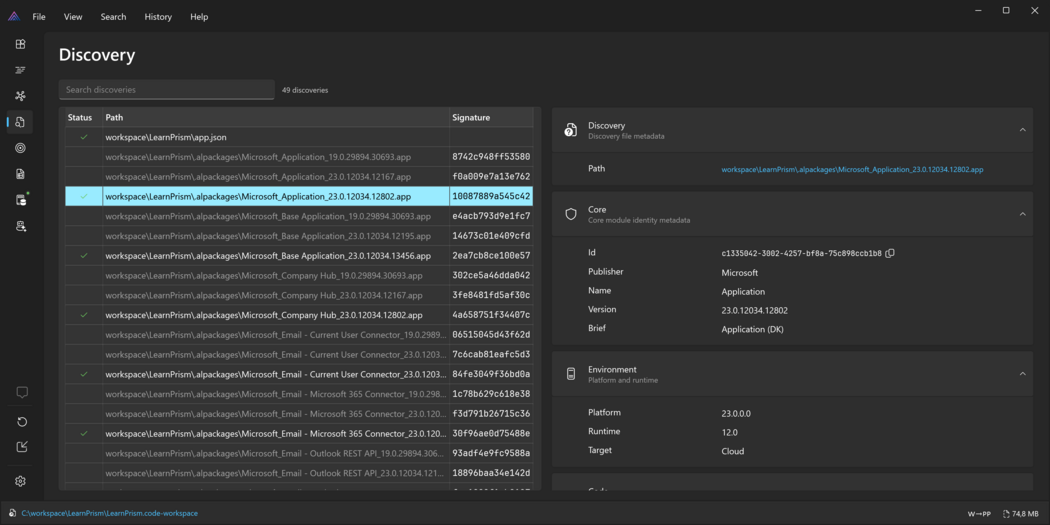This screenshot has width=1050, height=525.
Task: Open the concentric target icon in sidebar
Action: pyautogui.click(x=20, y=148)
